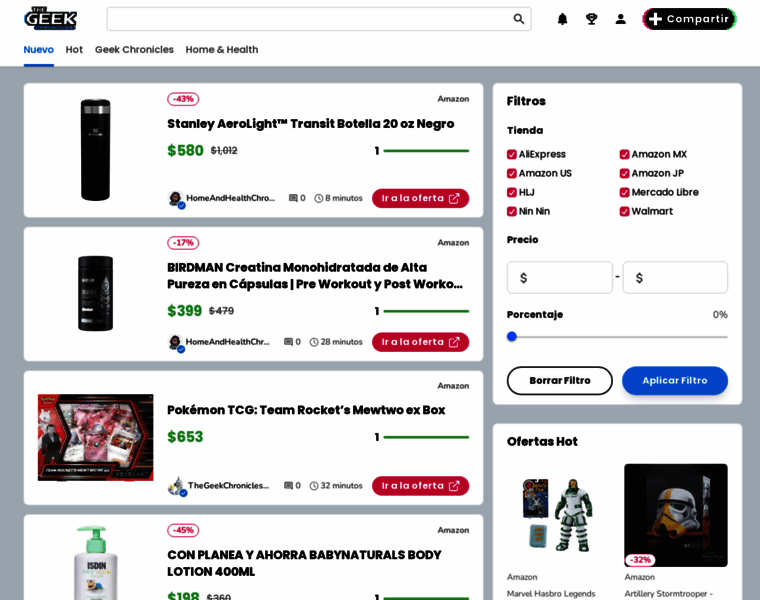Click The Geek Chronicles logo
Screen dimensions: 760x600
point(50,18)
